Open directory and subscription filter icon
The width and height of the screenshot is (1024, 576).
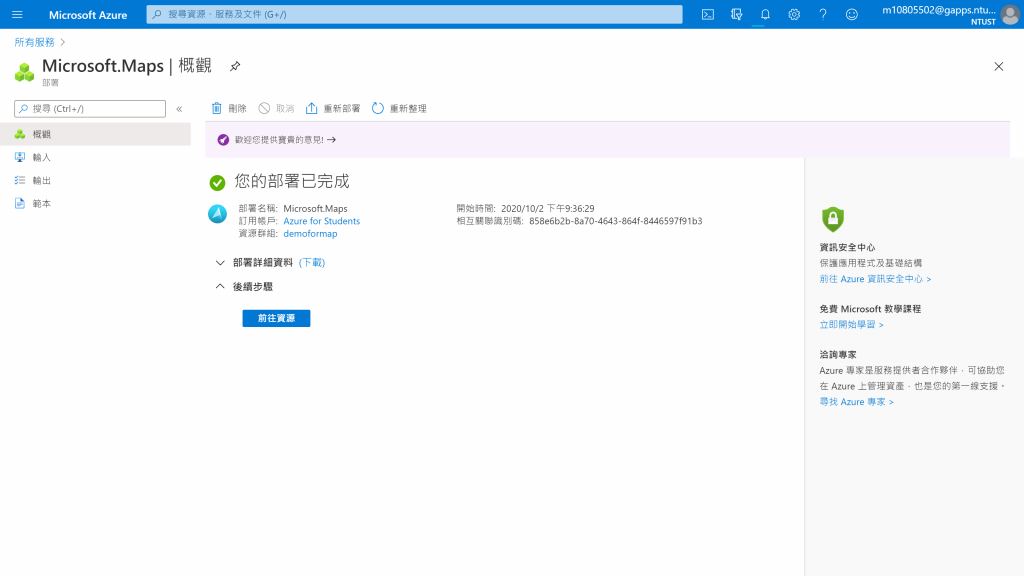737,14
